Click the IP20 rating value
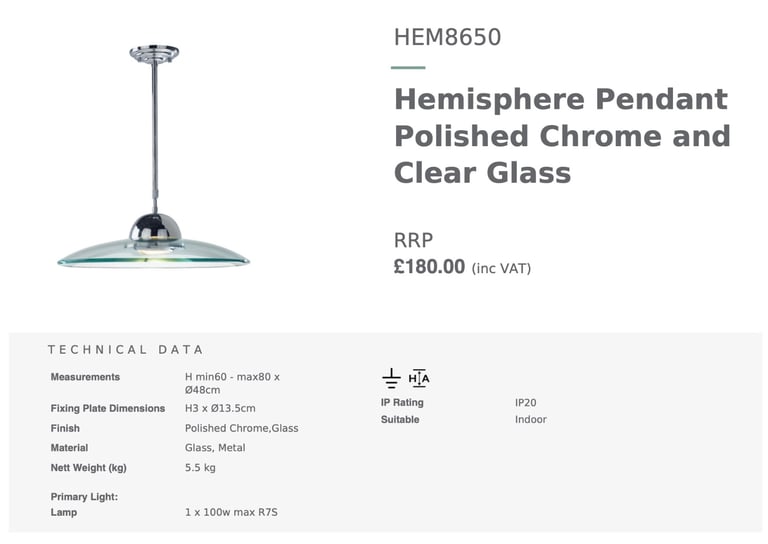 526,403
